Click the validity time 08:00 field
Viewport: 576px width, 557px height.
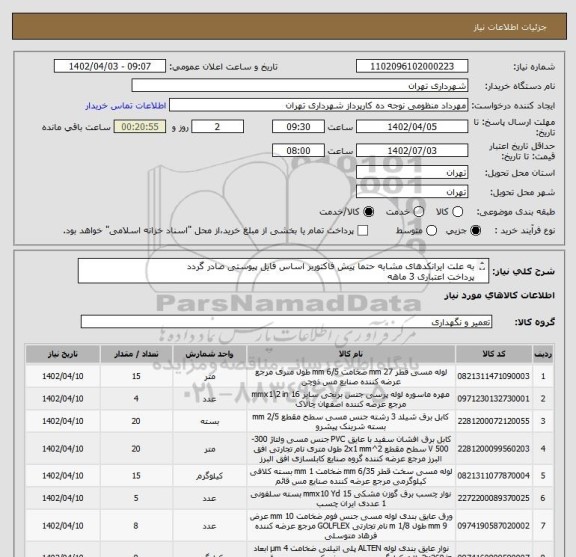(x=298, y=151)
